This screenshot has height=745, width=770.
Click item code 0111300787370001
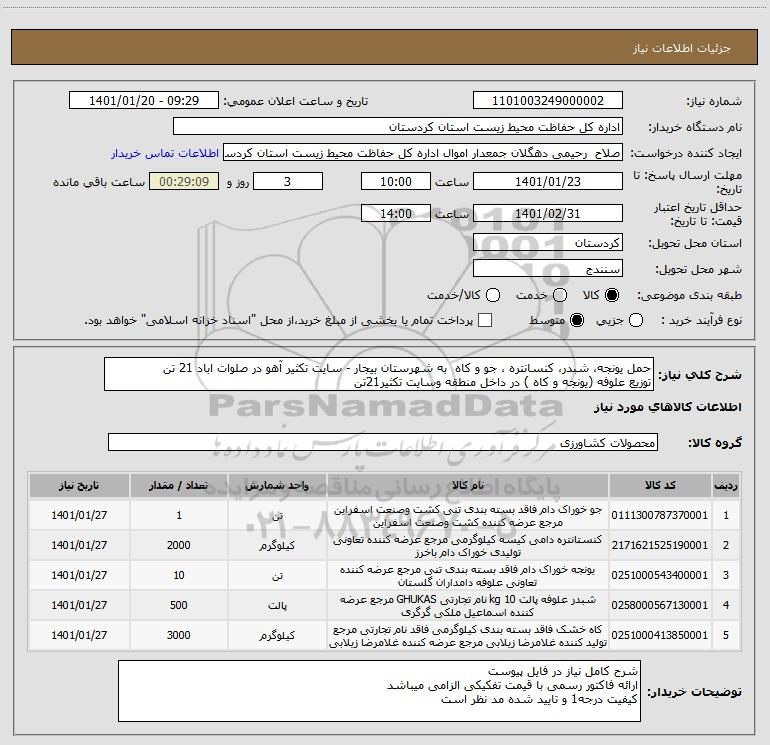(660, 515)
